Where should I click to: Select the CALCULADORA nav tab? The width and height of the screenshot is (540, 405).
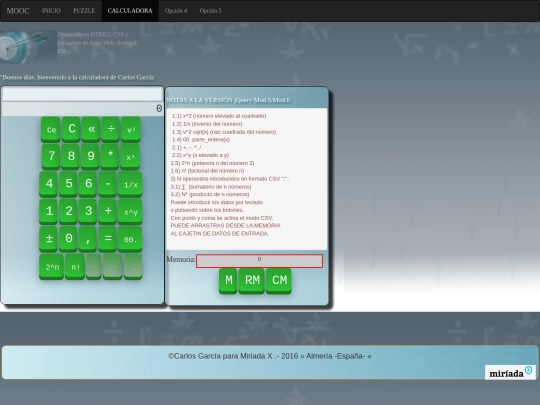[130, 11]
